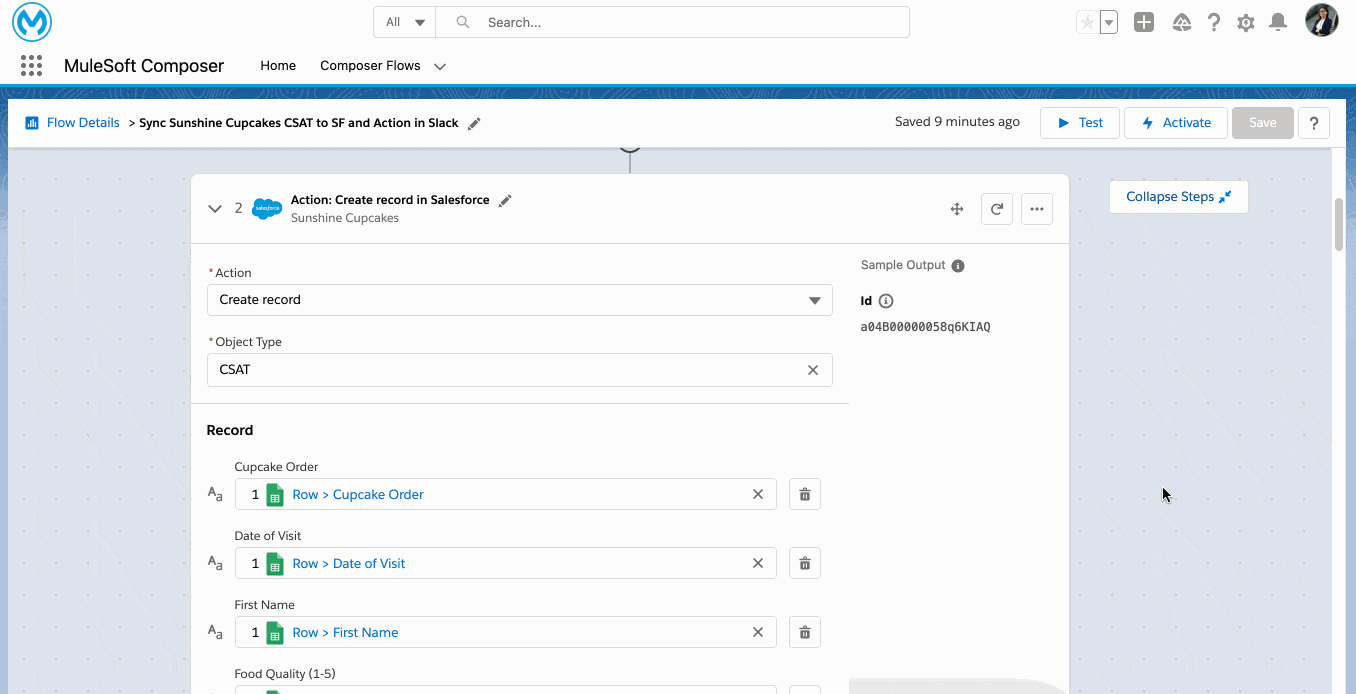Open the setup gear icon
This screenshot has width=1356, height=694.
tap(1246, 22)
